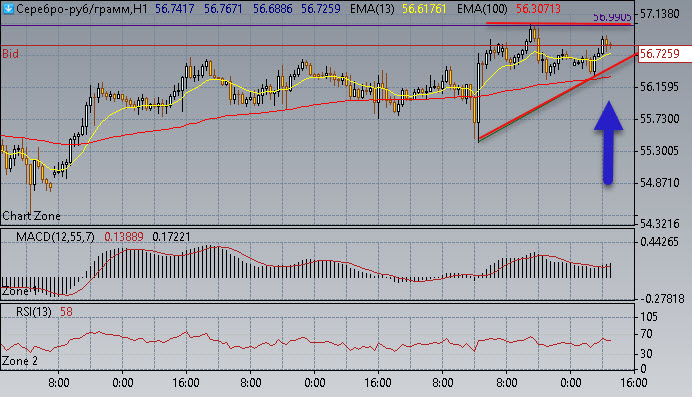Select the red ascending trend line
692x397 pixels.
tap(558, 97)
